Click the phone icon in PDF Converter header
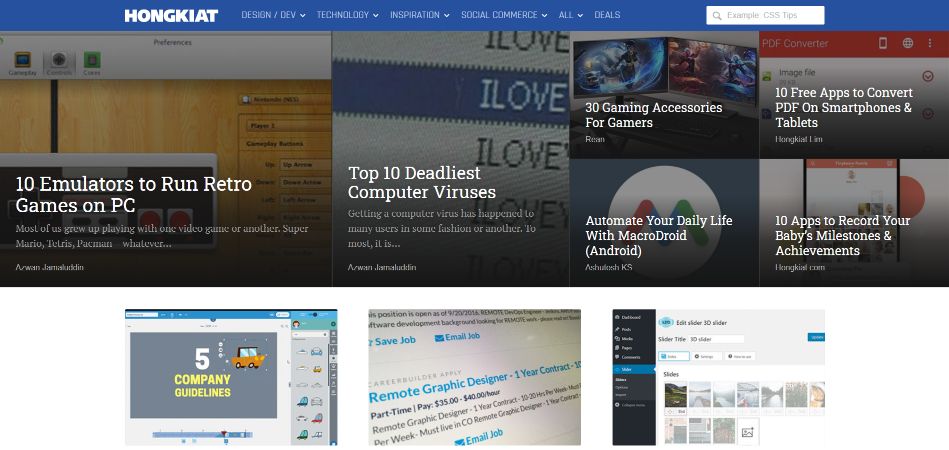Image resolution: width=949 pixels, height=450 pixels. (x=883, y=43)
